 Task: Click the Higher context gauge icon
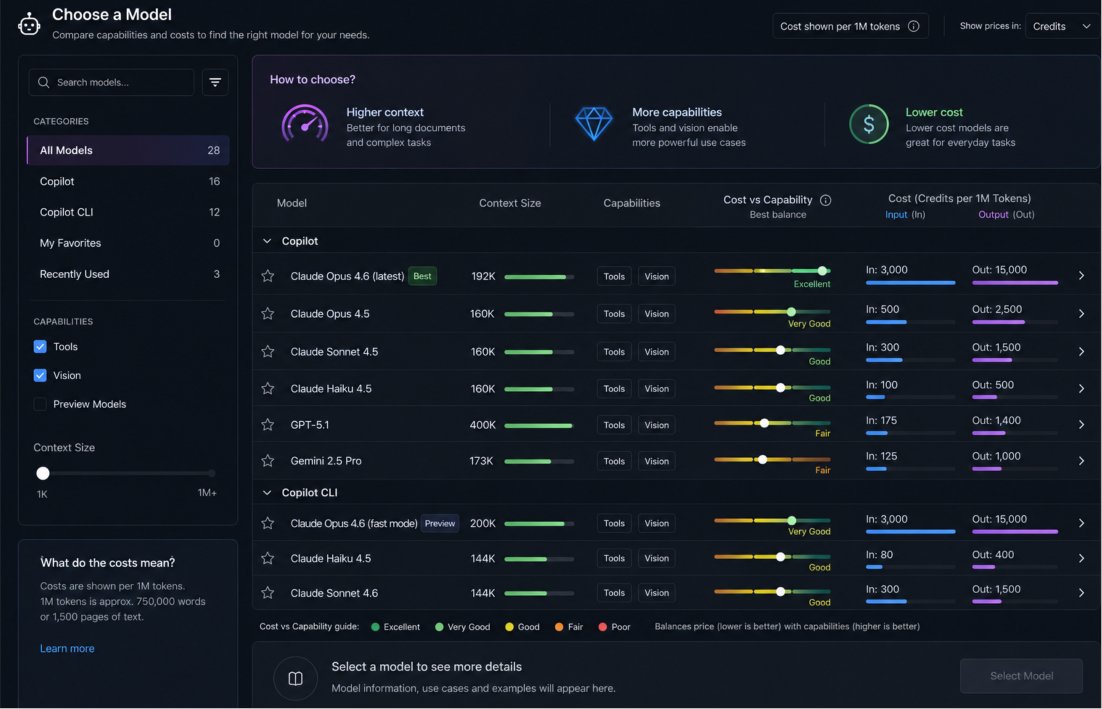(x=305, y=125)
